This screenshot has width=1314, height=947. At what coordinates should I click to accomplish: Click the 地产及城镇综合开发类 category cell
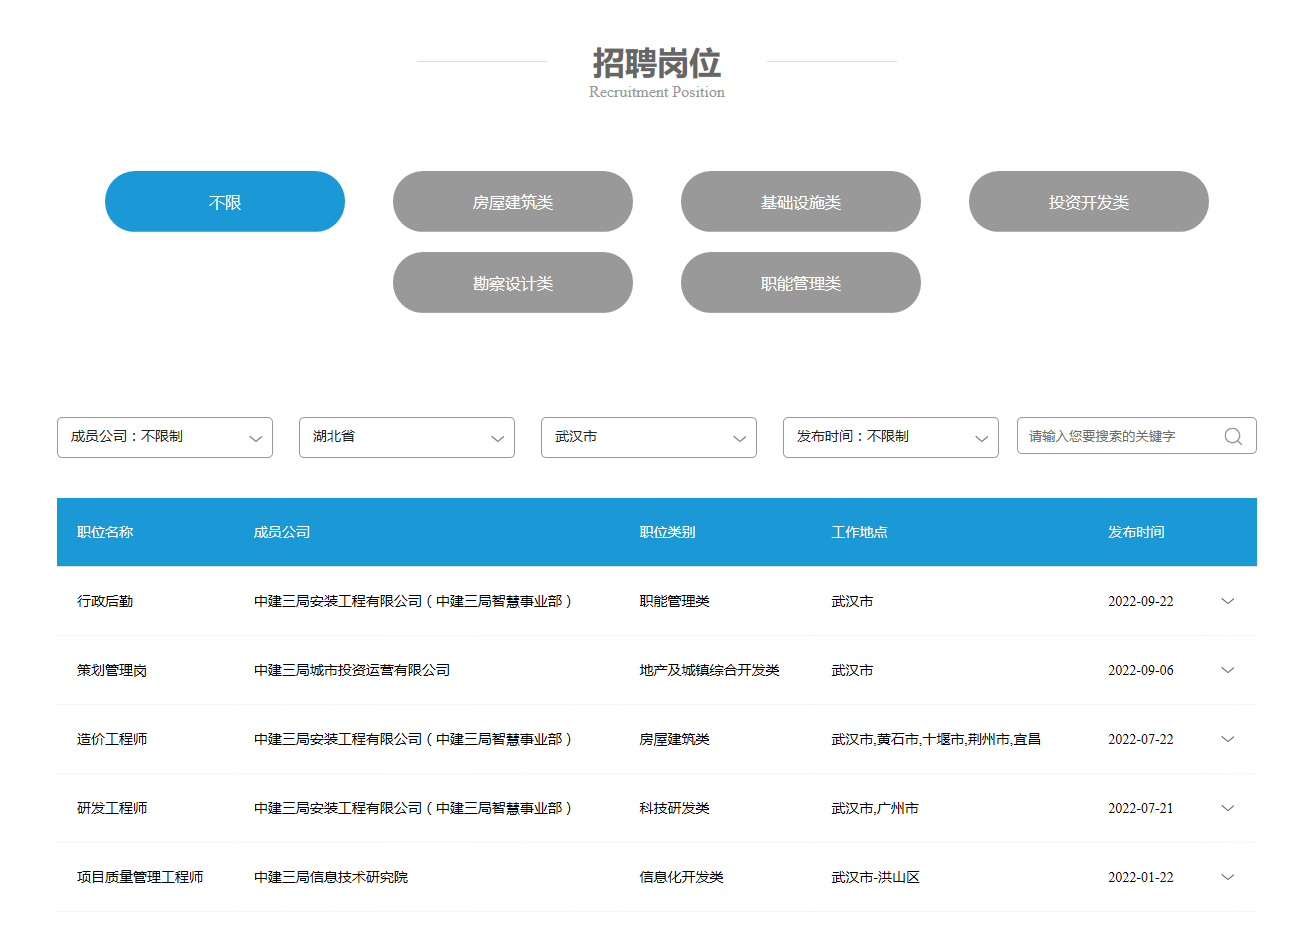click(710, 670)
